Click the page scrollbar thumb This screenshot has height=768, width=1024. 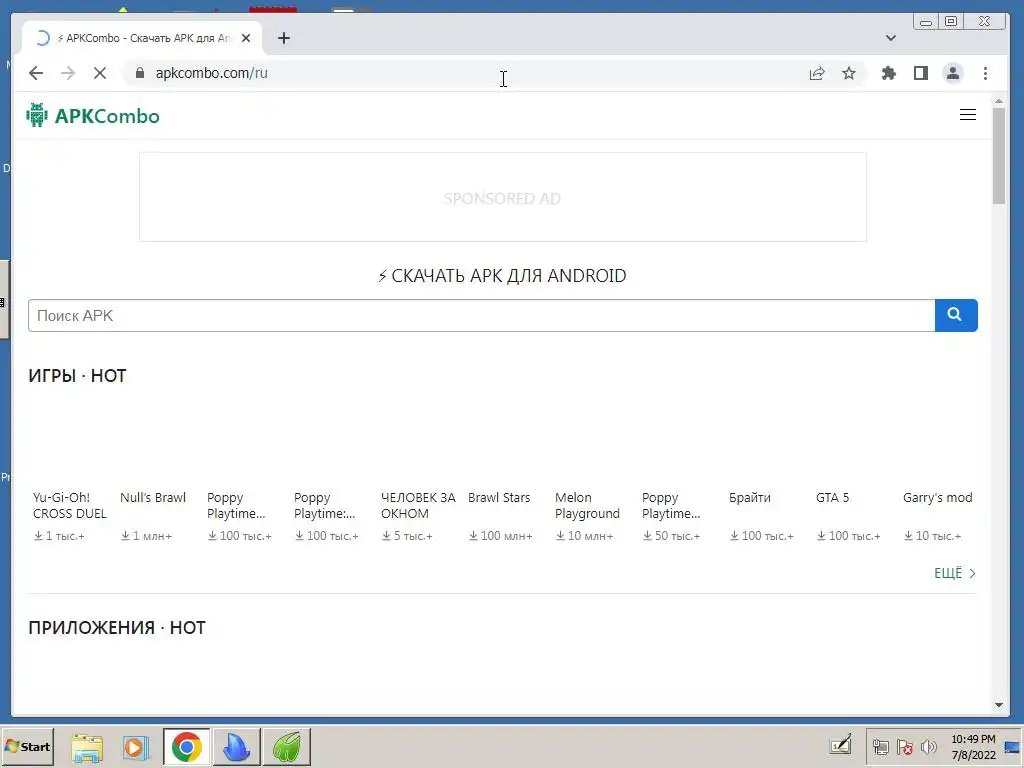(x=999, y=155)
